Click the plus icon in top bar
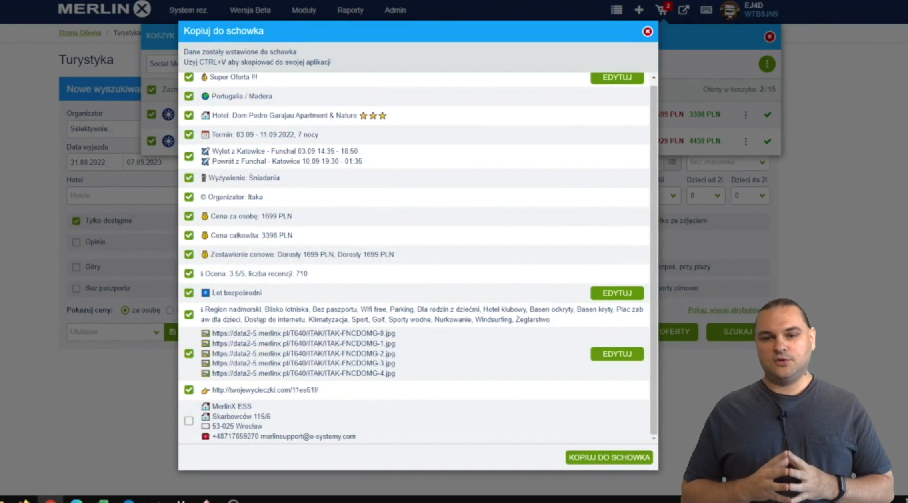The width and height of the screenshot is (908, 503). (x=639, y=10)
